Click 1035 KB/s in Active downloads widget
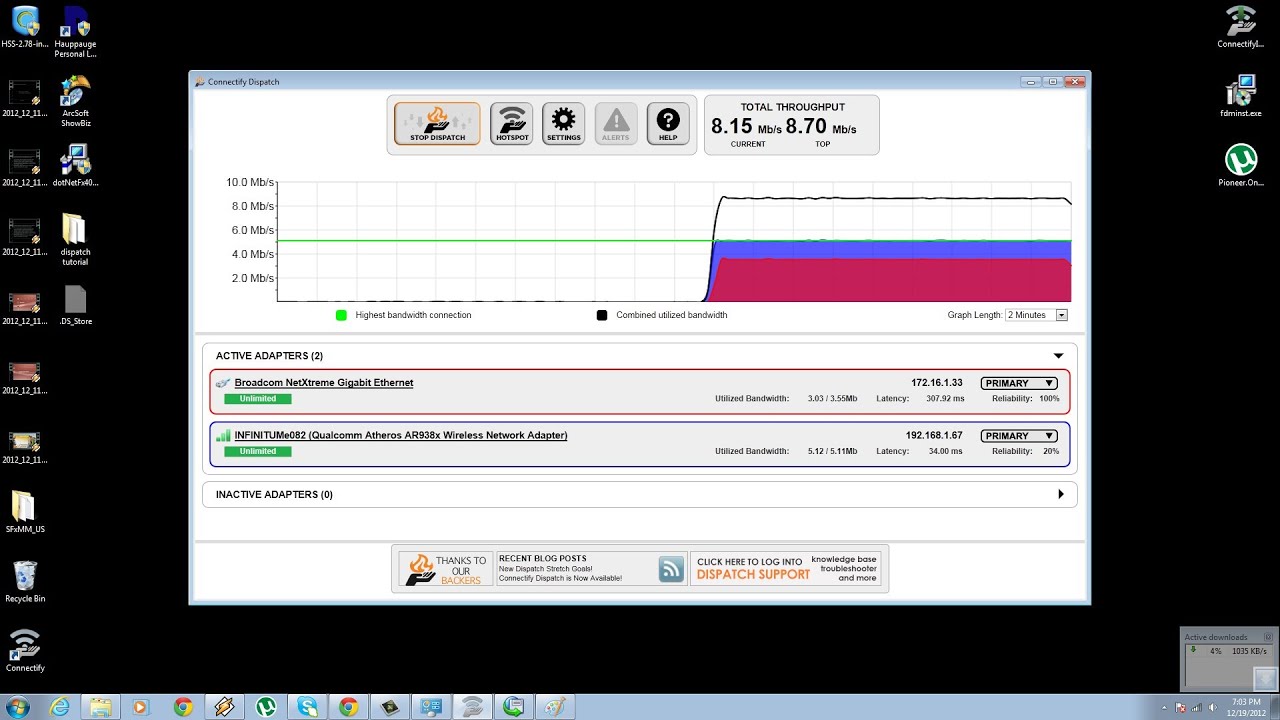 tap(1250, 651)
